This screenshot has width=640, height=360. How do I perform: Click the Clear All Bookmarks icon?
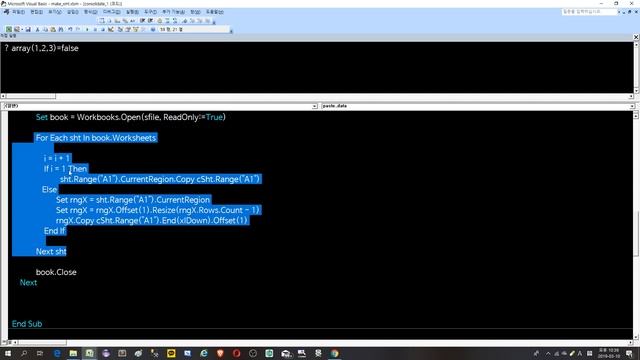pyautogui.click(x=208, y=21)
